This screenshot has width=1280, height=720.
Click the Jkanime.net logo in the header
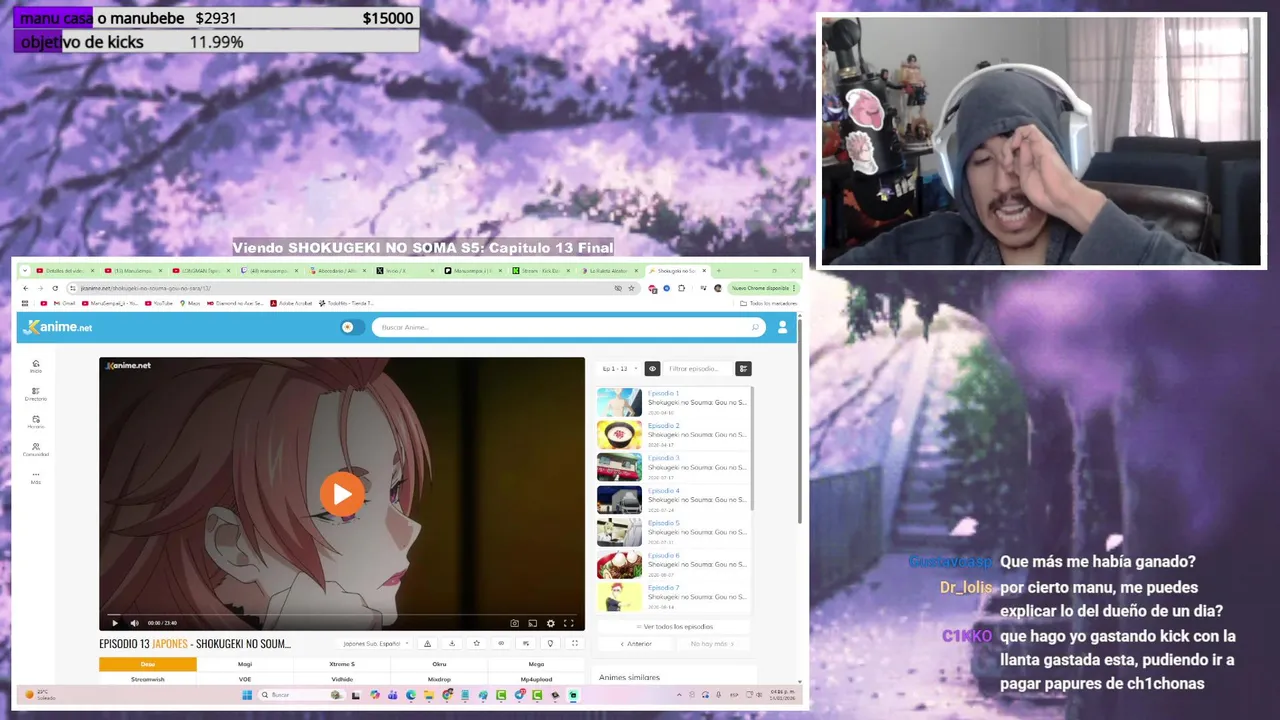tap(57, 327)
